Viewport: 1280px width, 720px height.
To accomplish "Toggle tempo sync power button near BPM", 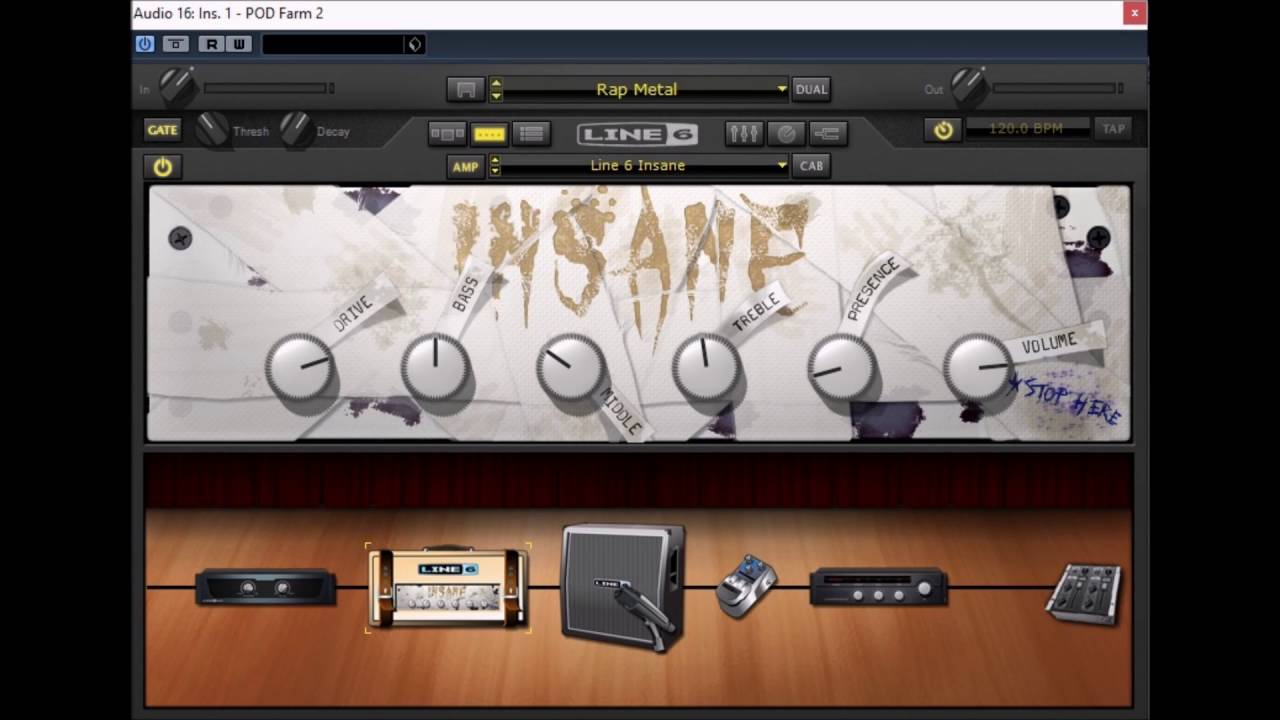I will click(943, 130).
